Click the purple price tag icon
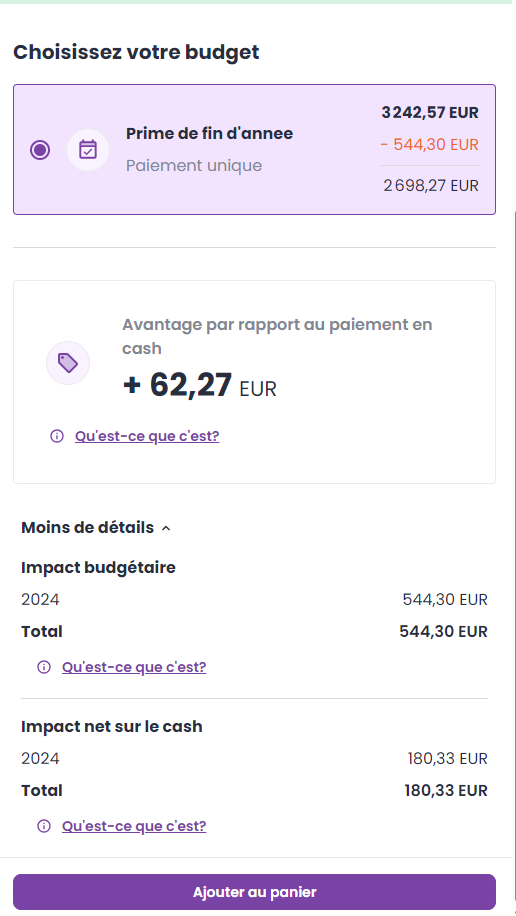 [68, 363]
